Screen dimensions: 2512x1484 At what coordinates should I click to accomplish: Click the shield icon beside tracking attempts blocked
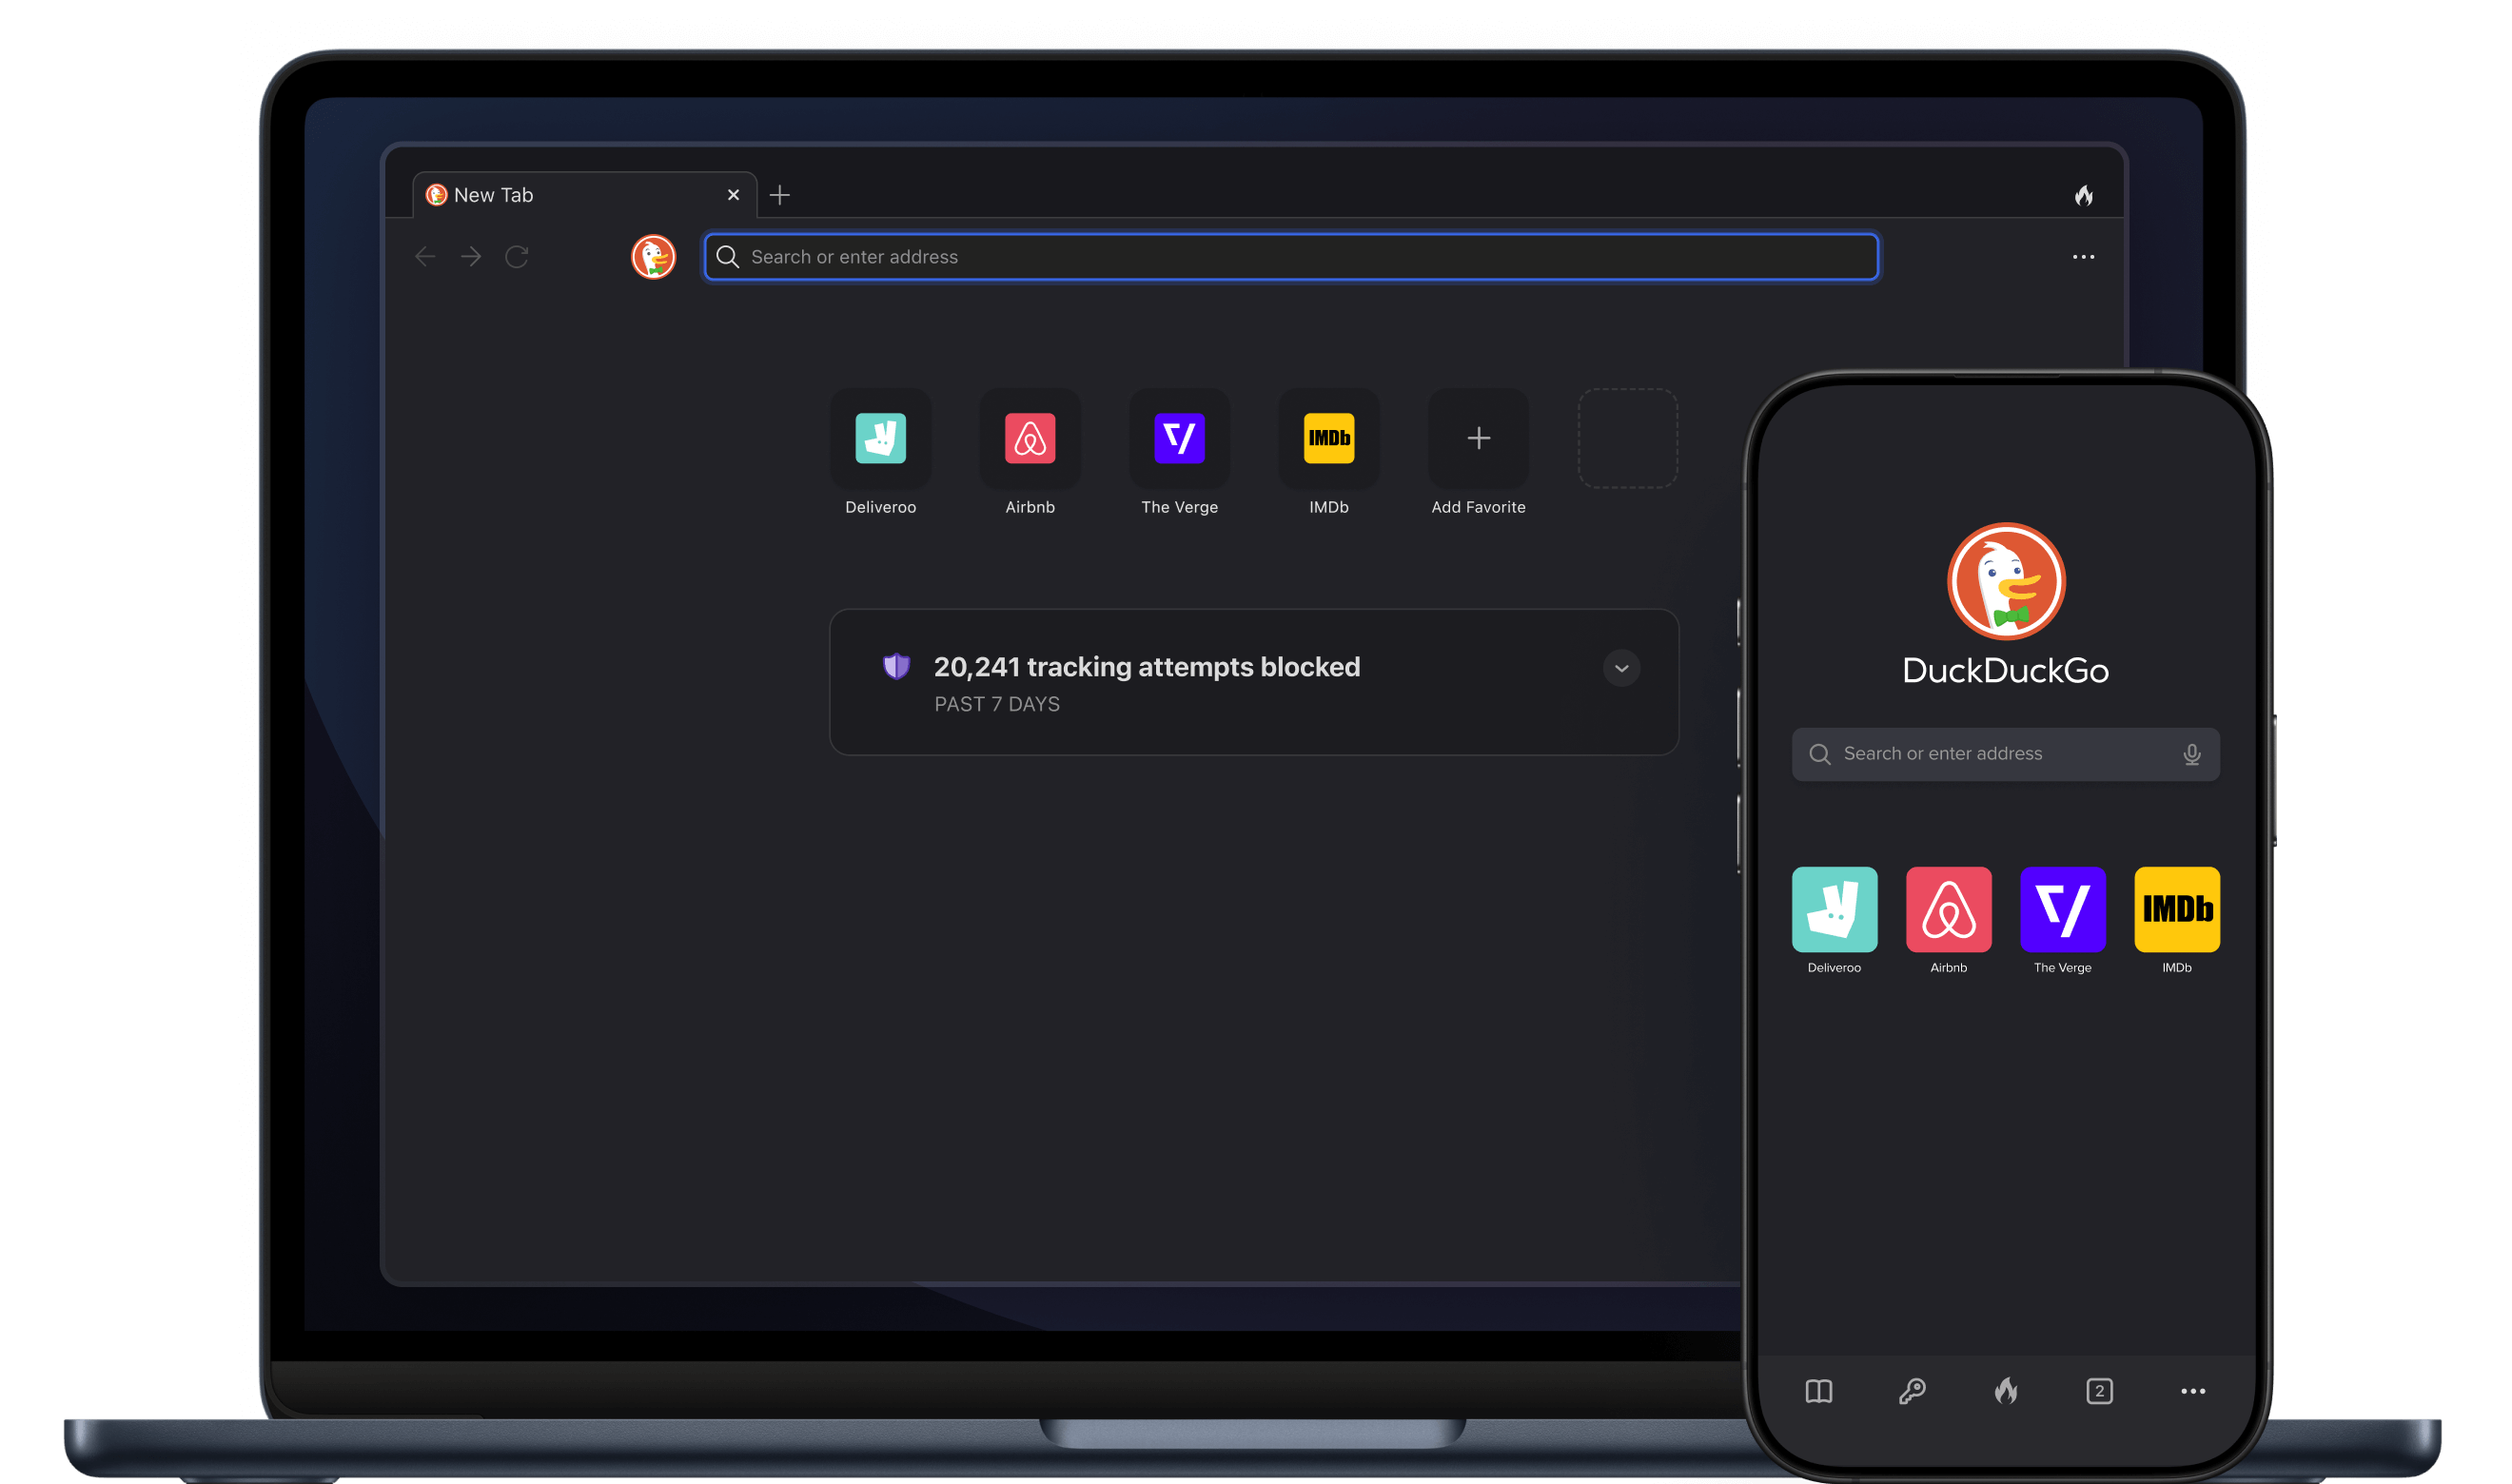896,666
